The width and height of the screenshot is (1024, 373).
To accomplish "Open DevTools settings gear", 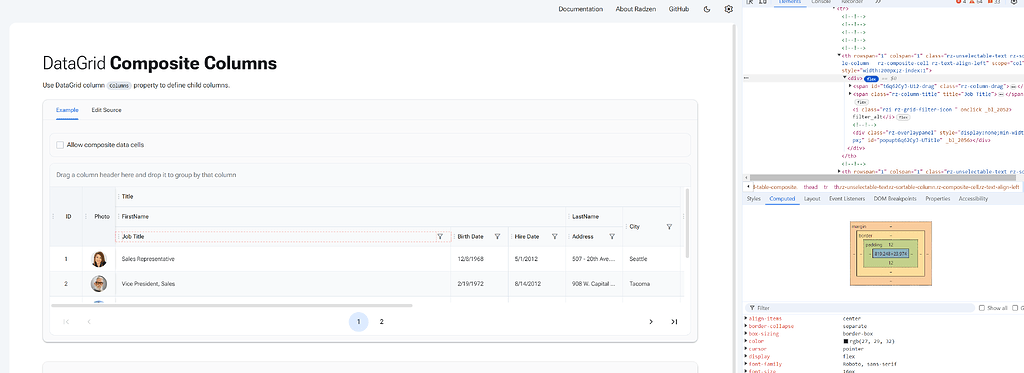I will [x=1013, y=2].
